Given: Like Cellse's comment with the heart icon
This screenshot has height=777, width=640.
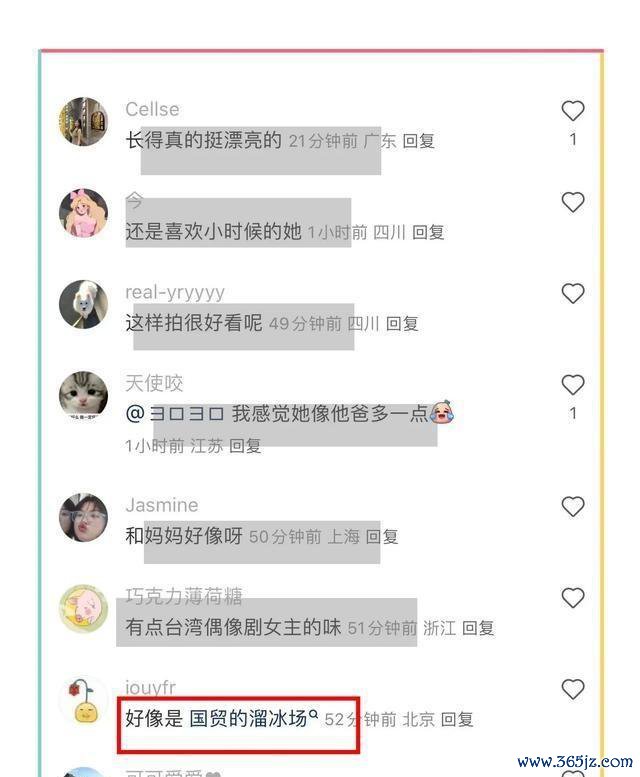Looking at the screenshot, I should (573, 111).
